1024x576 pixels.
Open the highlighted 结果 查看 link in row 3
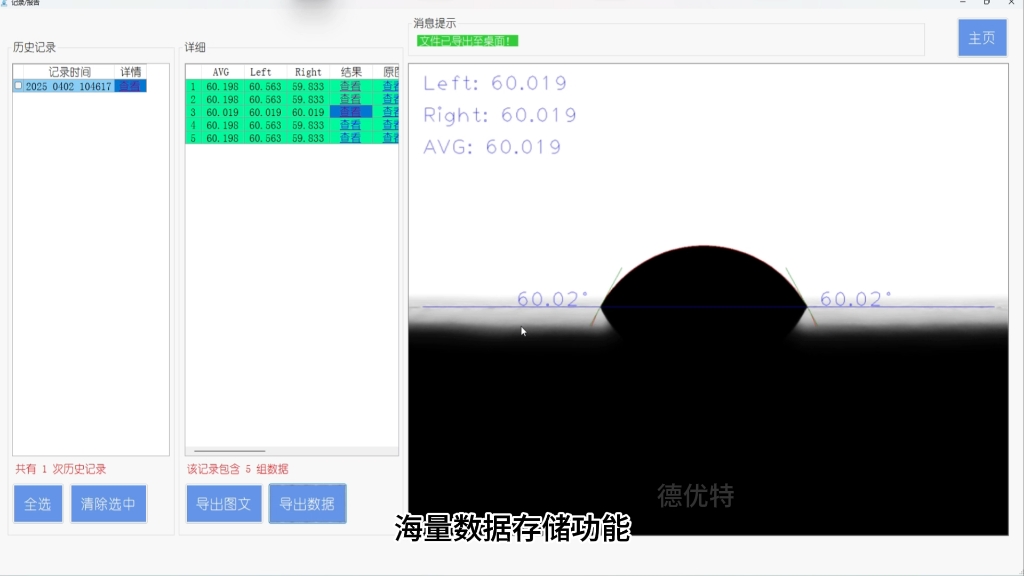pos(351,112)
